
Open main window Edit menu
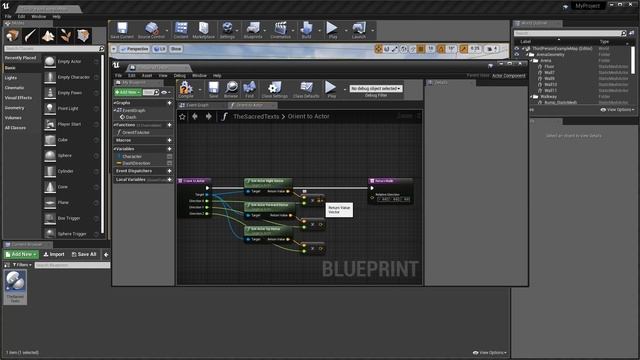coord(21,17)
